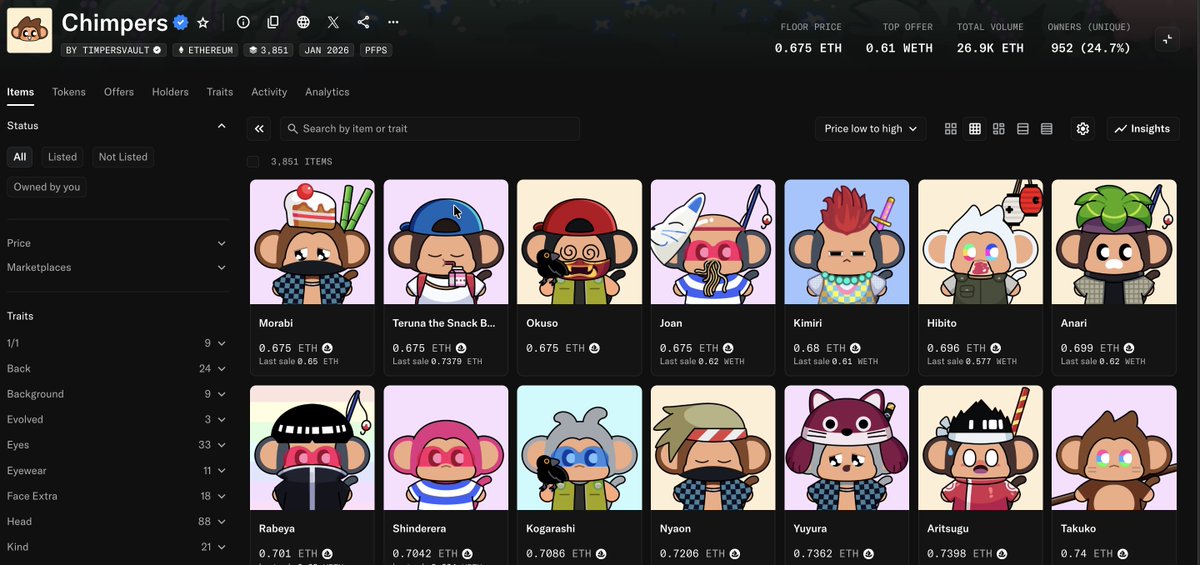Open the Insights panel
This screenshot has width=1200, height=565.
(1143, 129)
